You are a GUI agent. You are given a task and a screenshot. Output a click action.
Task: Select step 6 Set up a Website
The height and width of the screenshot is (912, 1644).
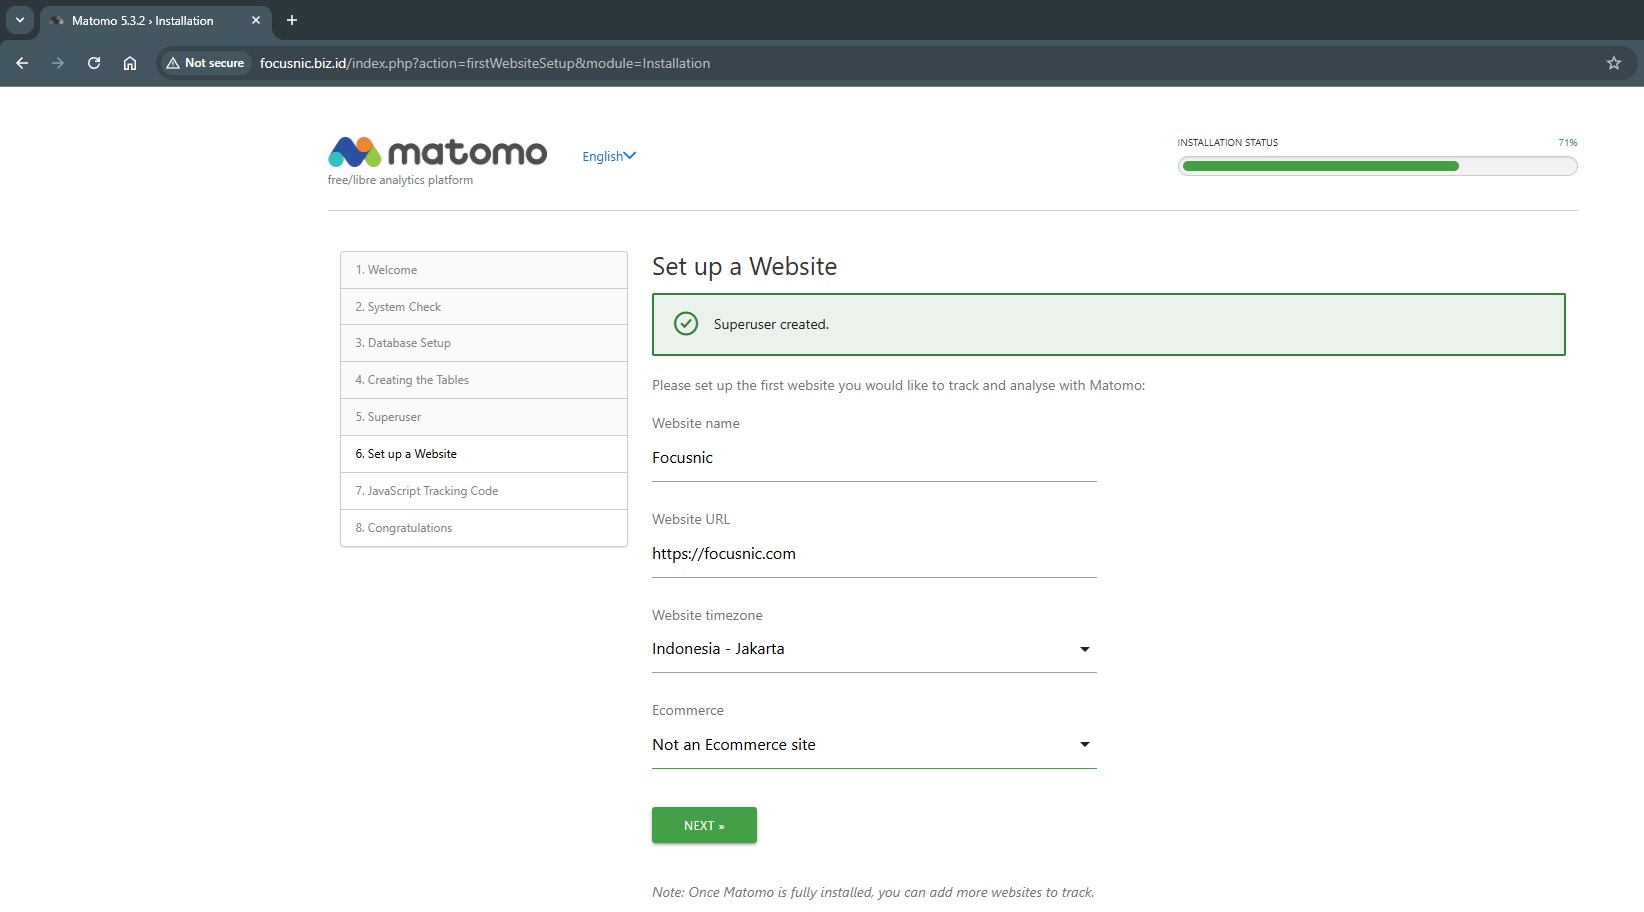coord(406,454)
